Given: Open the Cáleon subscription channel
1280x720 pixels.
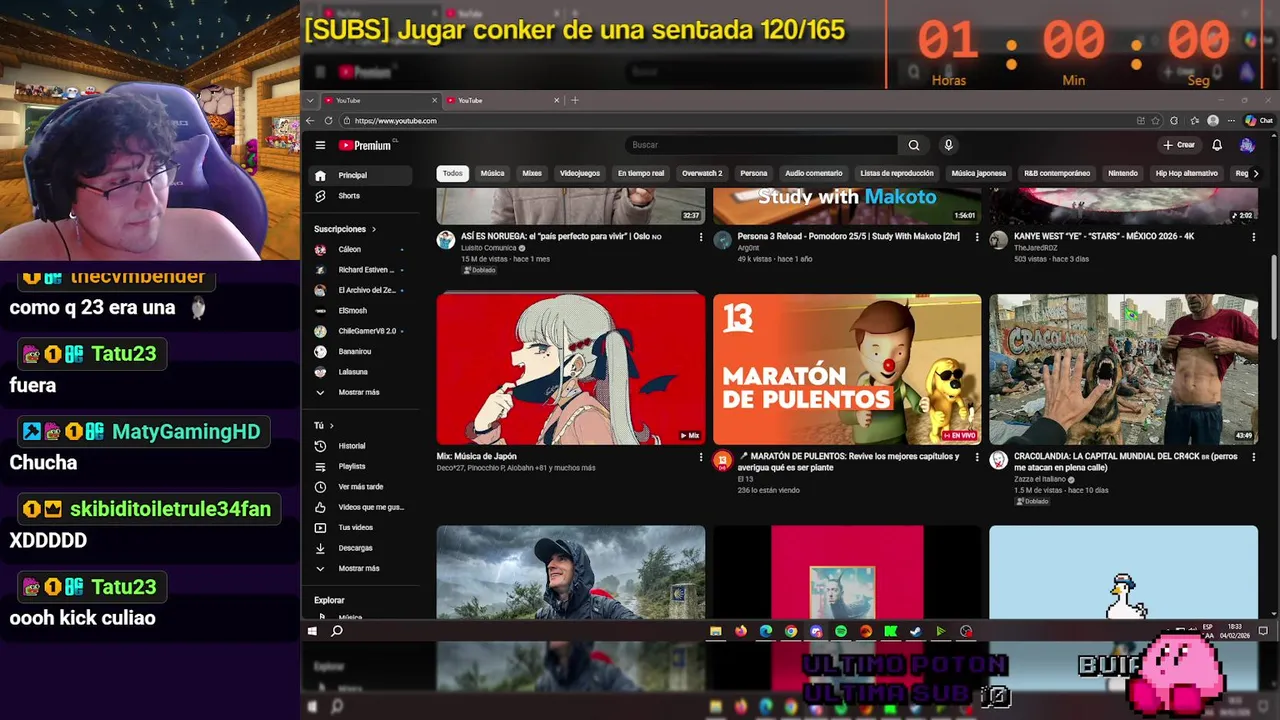Looking at the screenshot, I should (359, 250).
